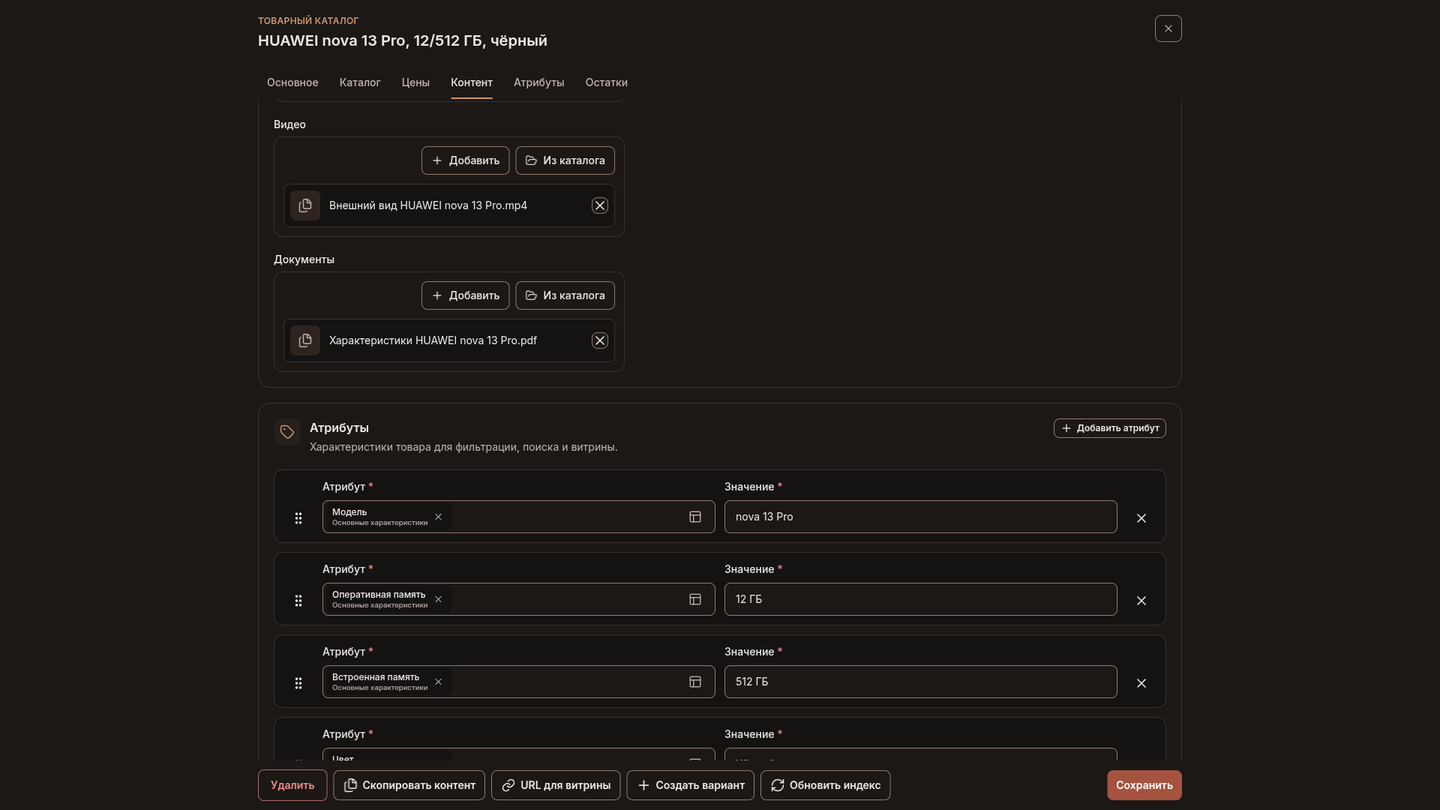The image size is (1440, 810).
Task: Remove the document Характеристики HUAWEI nova 13 Pro.pdf
Action: tap(600, 340)
